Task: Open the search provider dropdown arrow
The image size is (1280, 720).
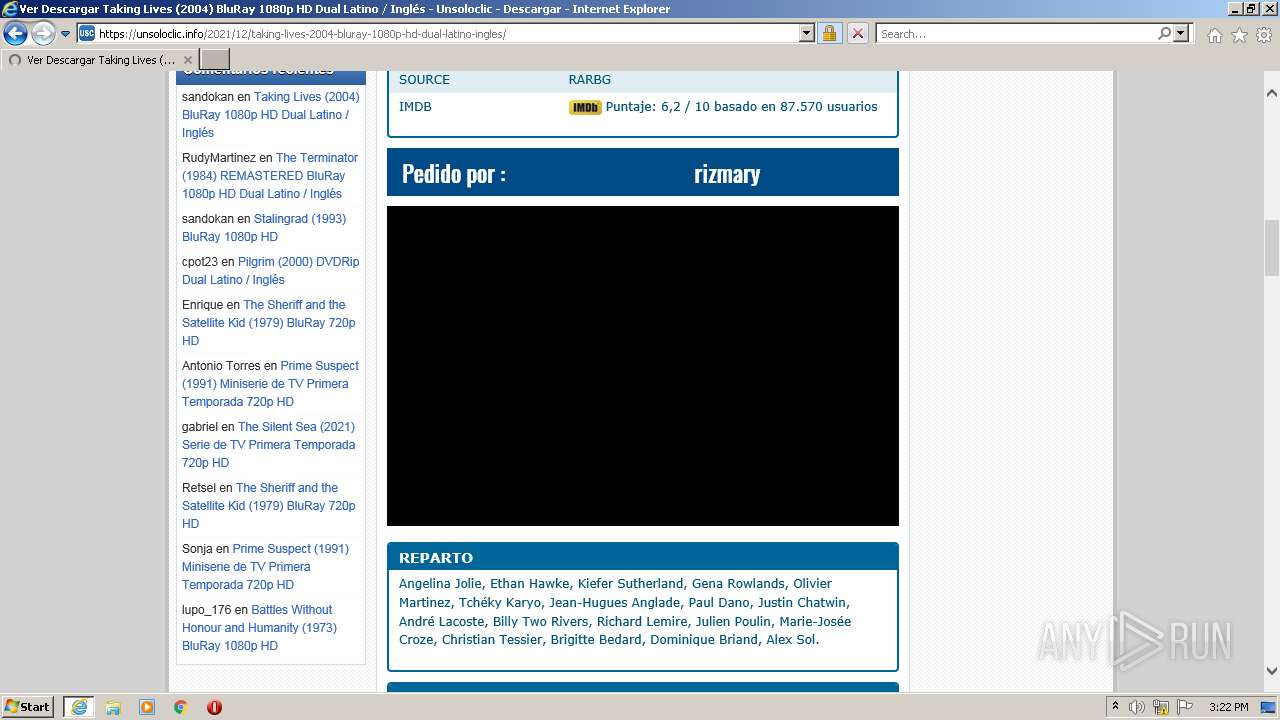Action: (1181, 33)
